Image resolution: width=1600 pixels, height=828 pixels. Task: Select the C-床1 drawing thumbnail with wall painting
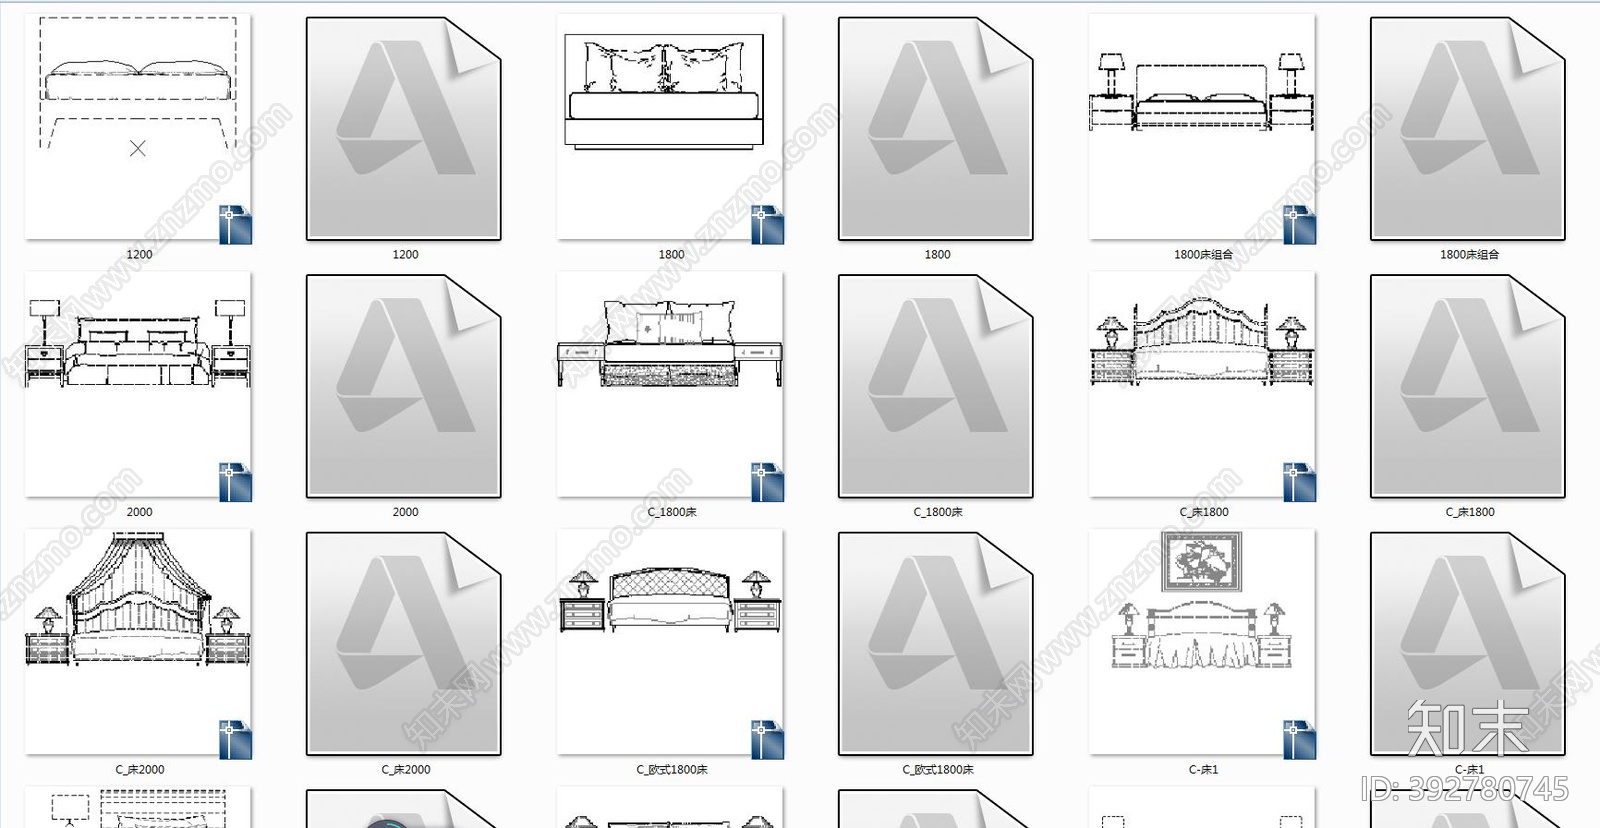pyautogui.click(x=1202, y=642)
